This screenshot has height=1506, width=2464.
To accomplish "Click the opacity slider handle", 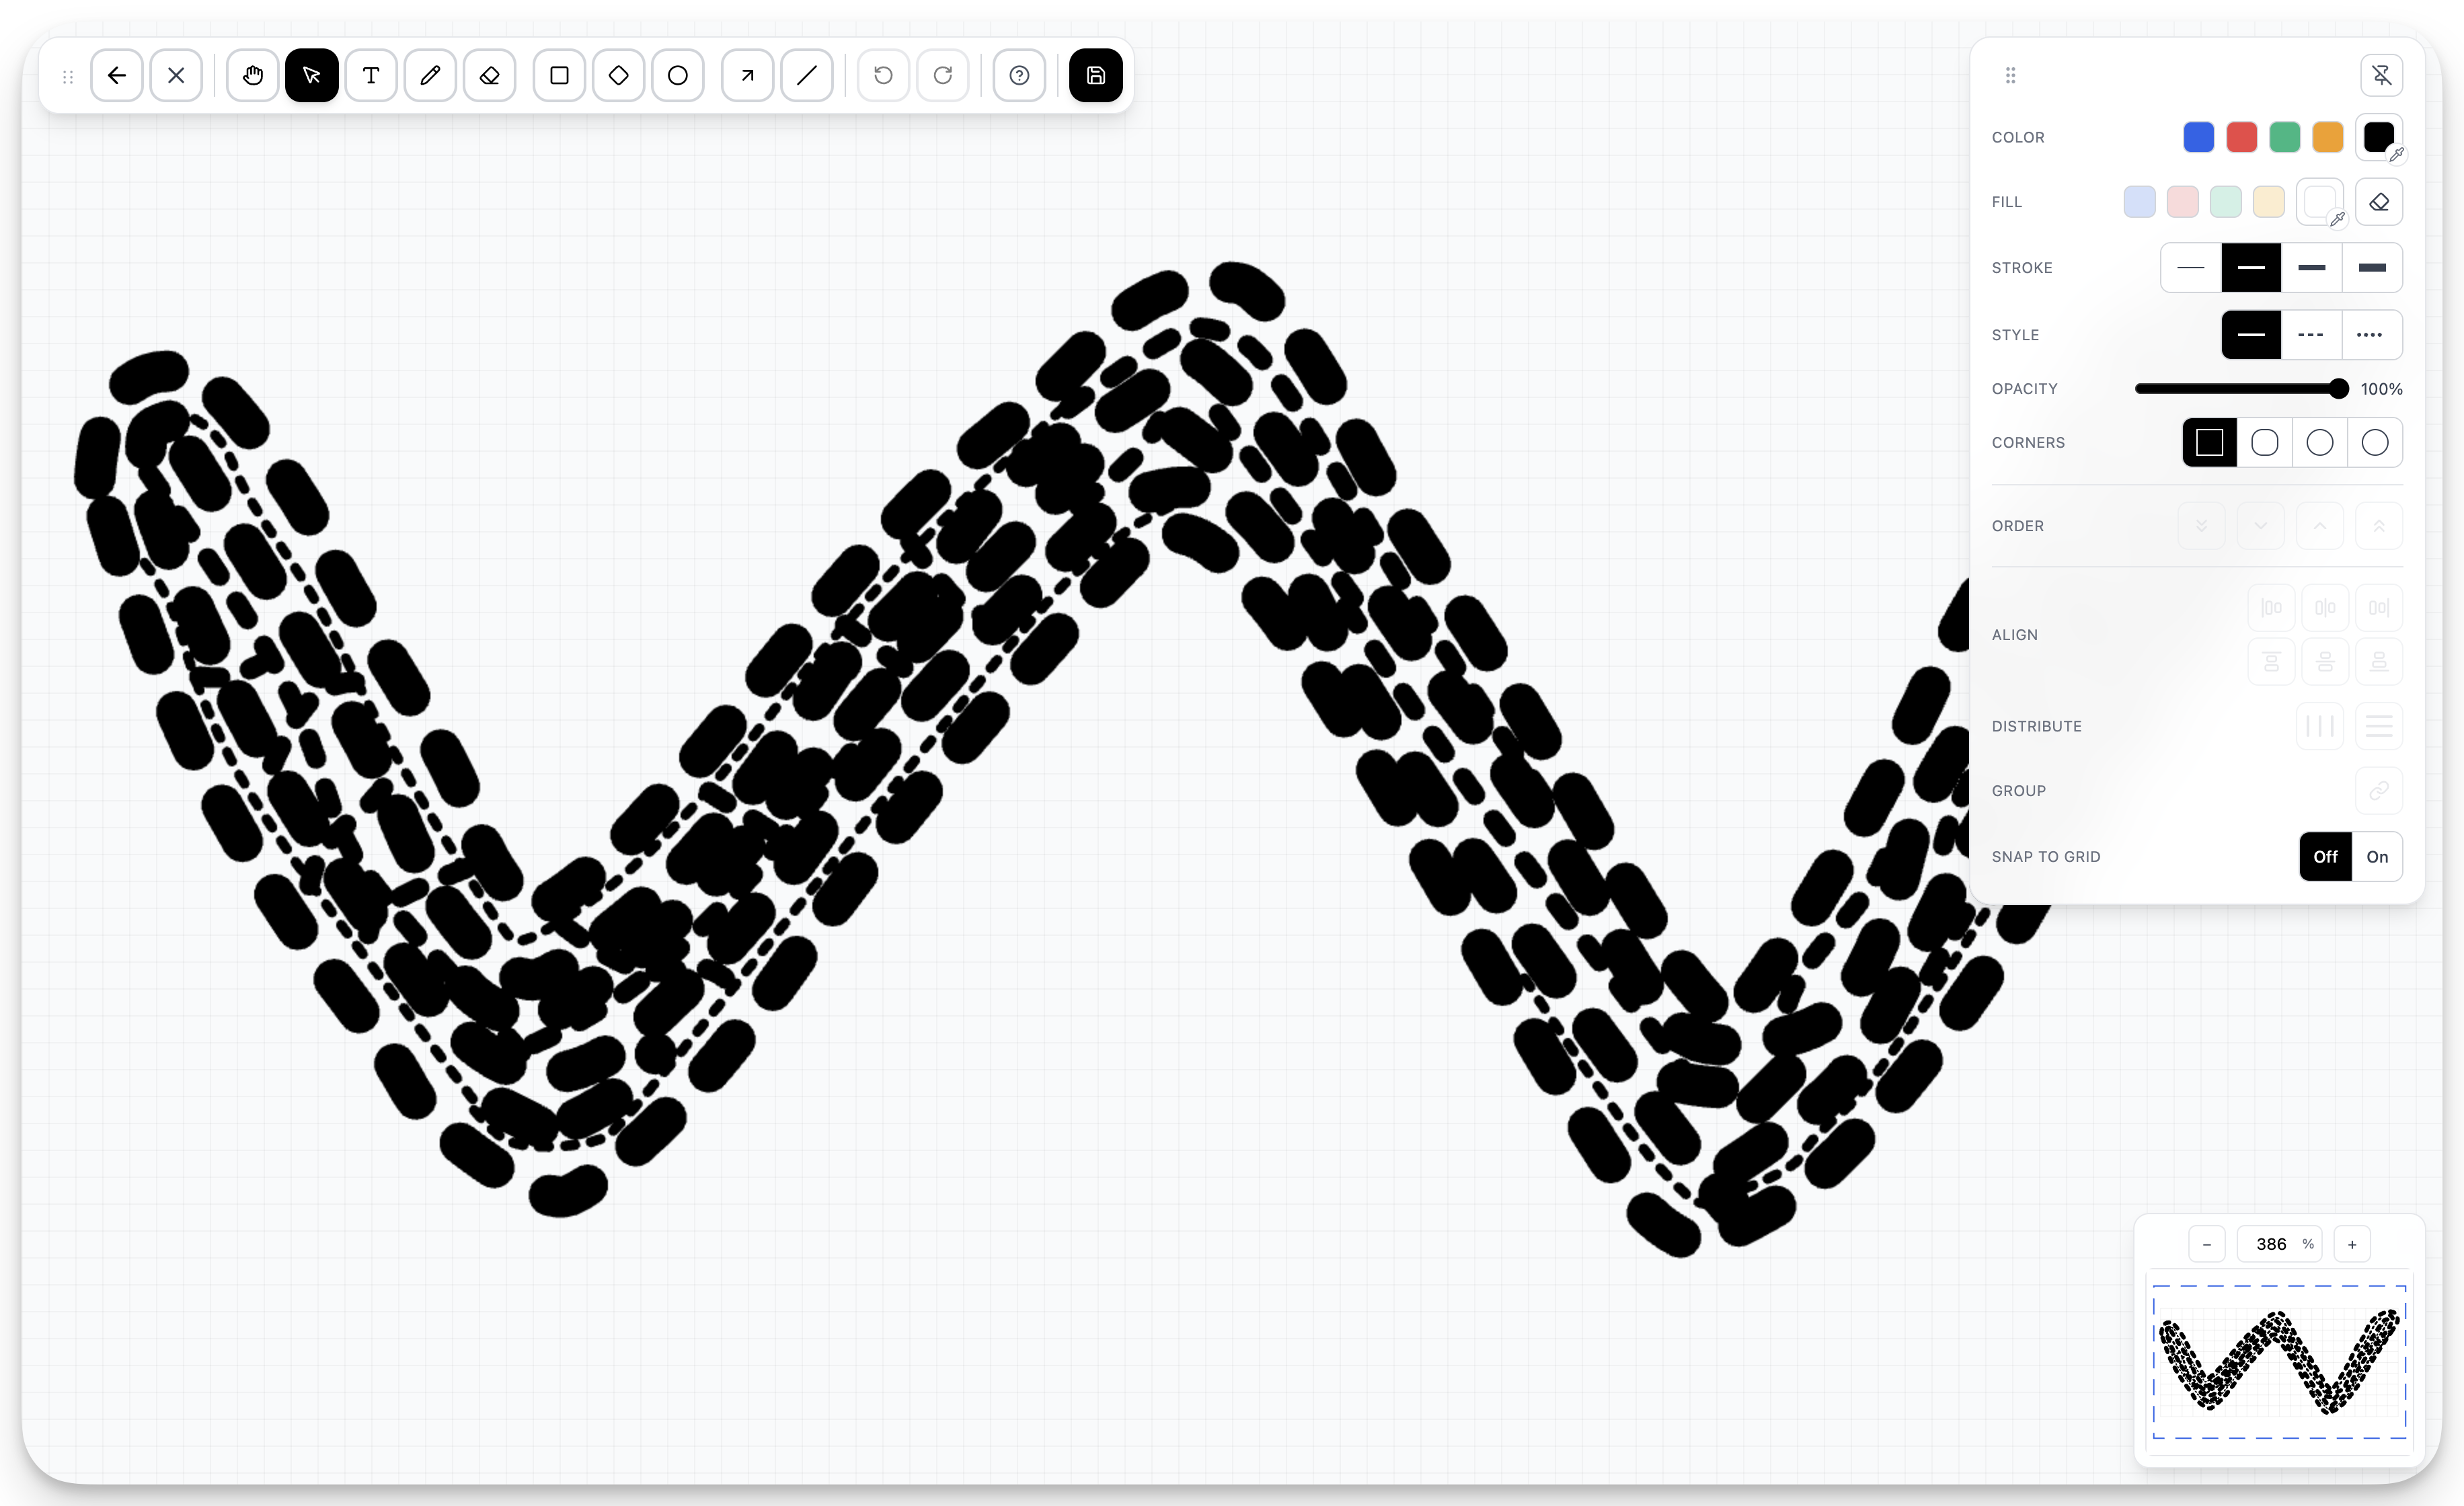I will [x=2337, y=389].
